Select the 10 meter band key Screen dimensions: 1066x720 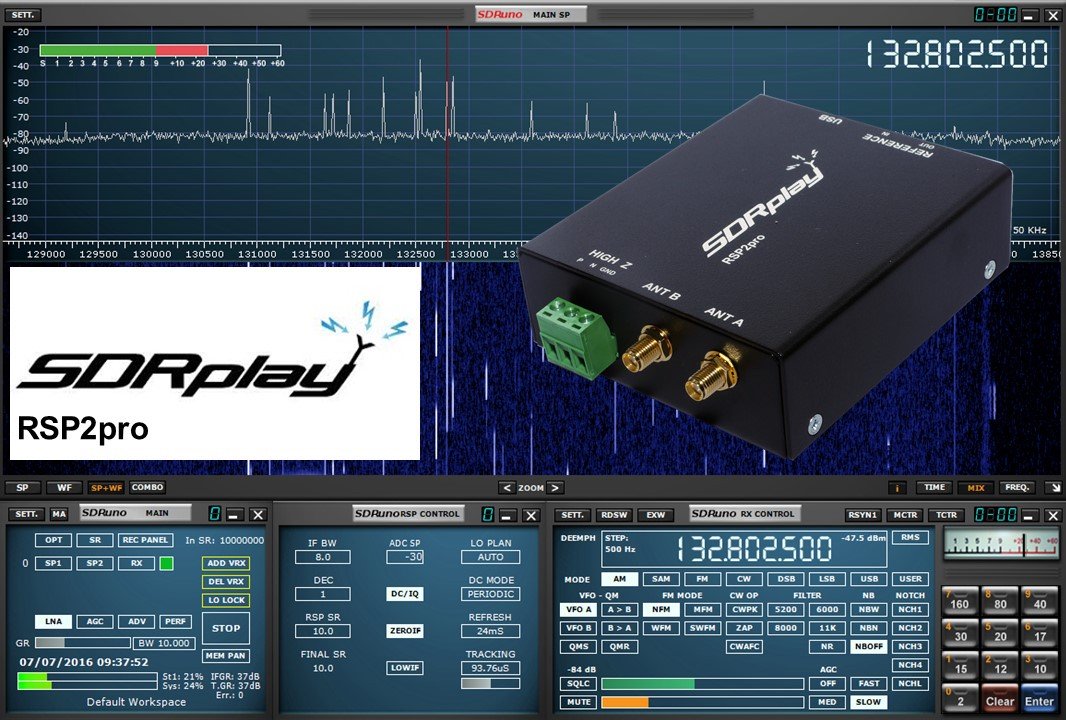tap(1039, 666)
